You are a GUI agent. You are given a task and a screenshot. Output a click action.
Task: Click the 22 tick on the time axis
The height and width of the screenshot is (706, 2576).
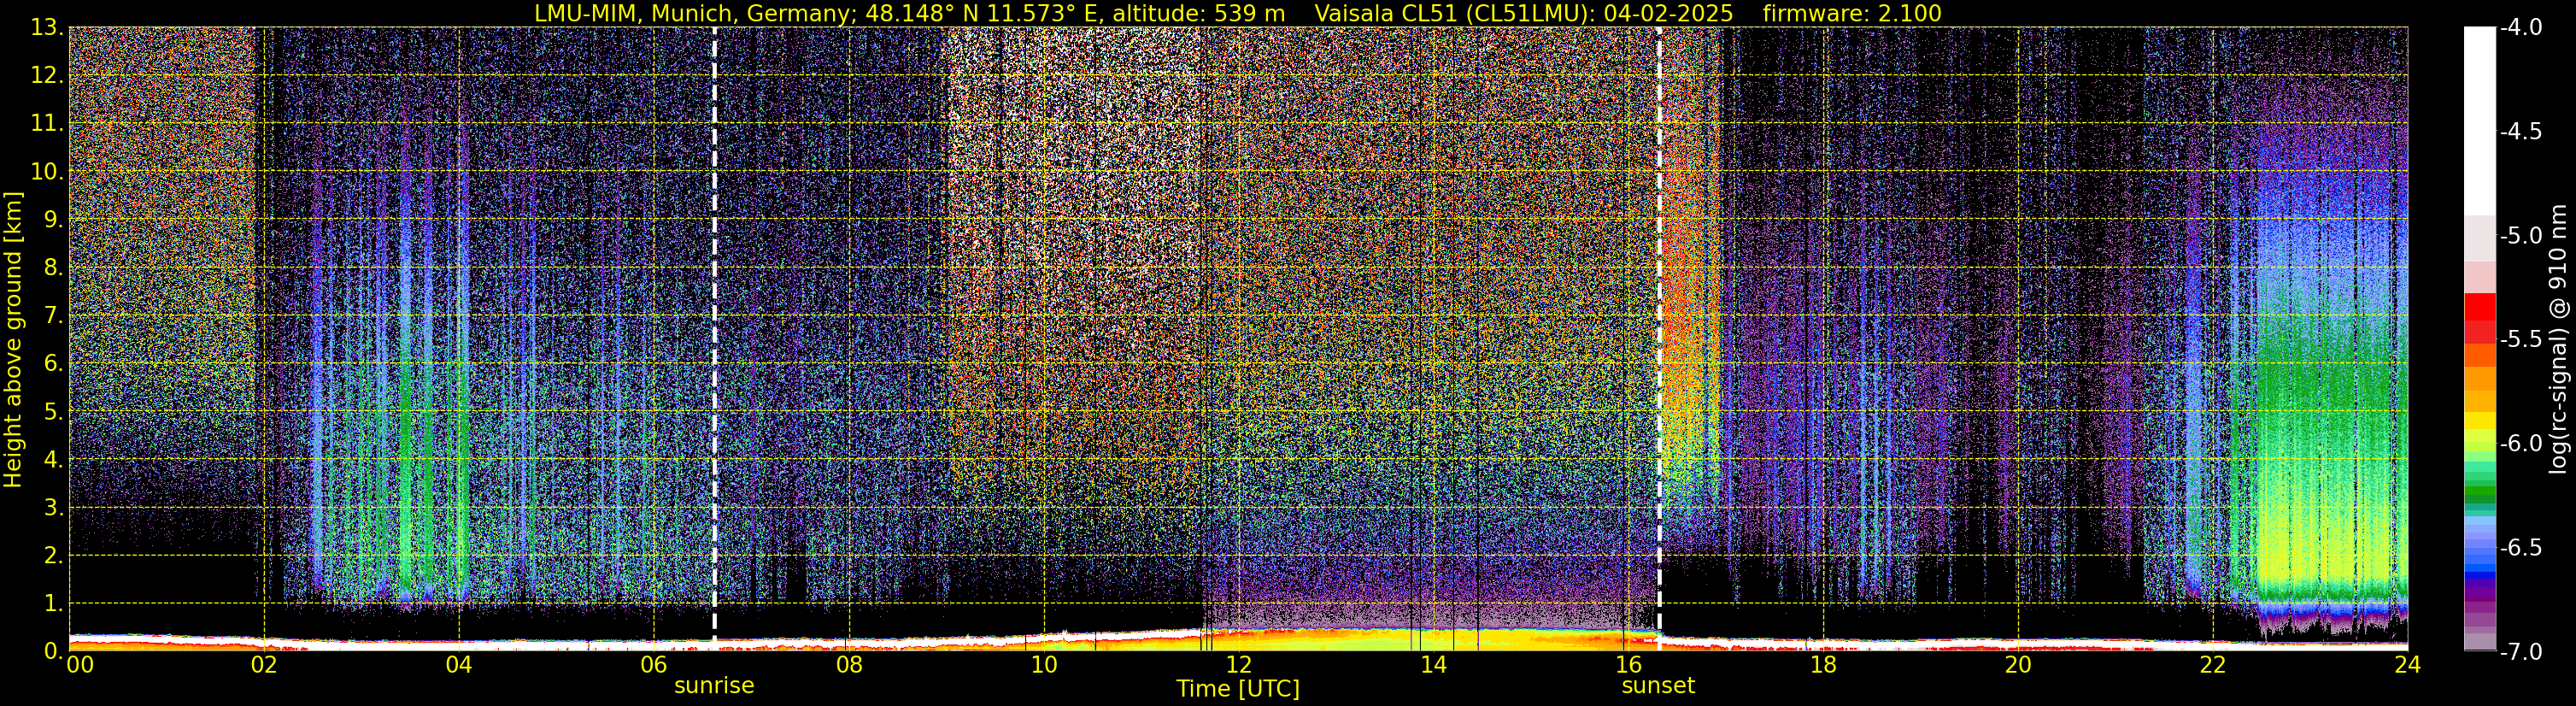coord(2214,665)
